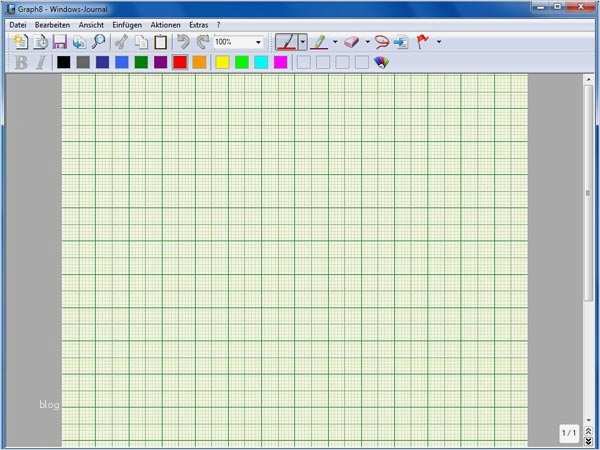The height and width of the screenshot is (450, 600).
Task: Open the Ansicht menu
Action: [x=91, y=25]
